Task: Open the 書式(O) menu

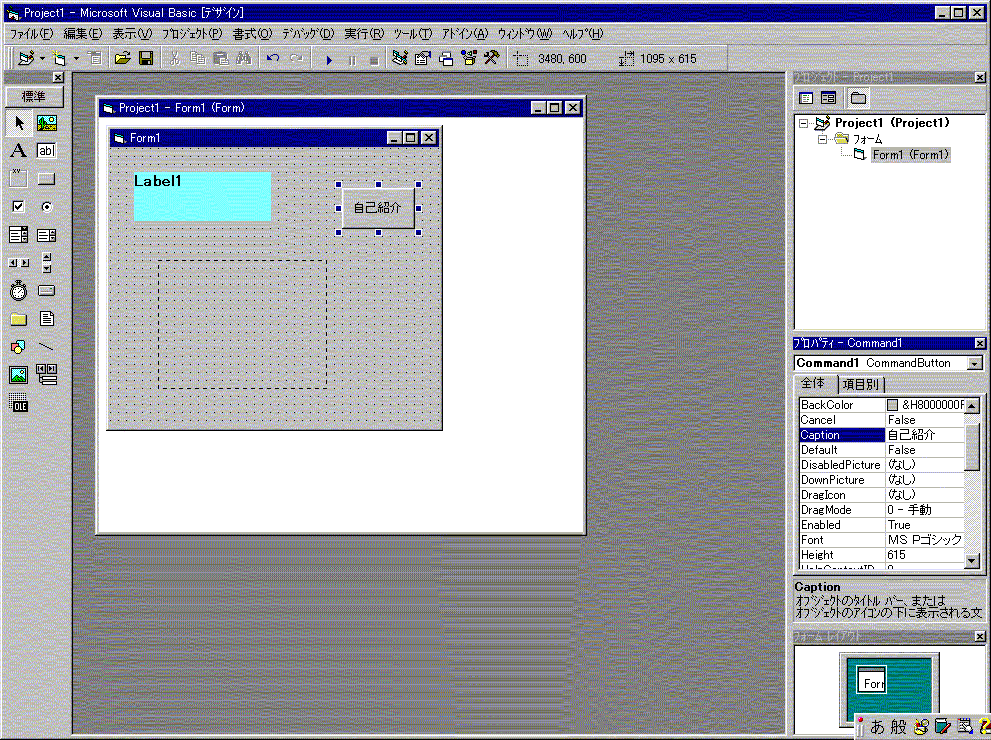Action: point(252,34)
